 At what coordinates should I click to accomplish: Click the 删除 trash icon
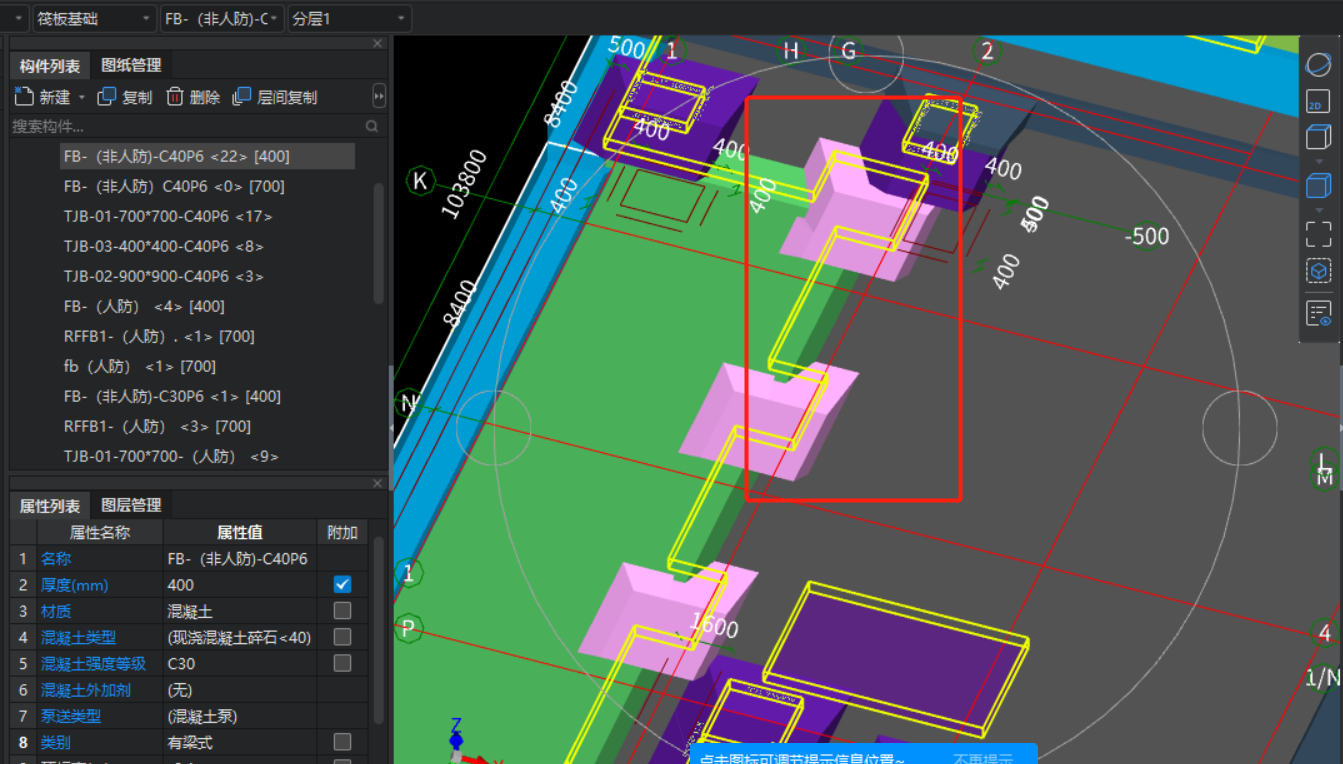point(175,96)
